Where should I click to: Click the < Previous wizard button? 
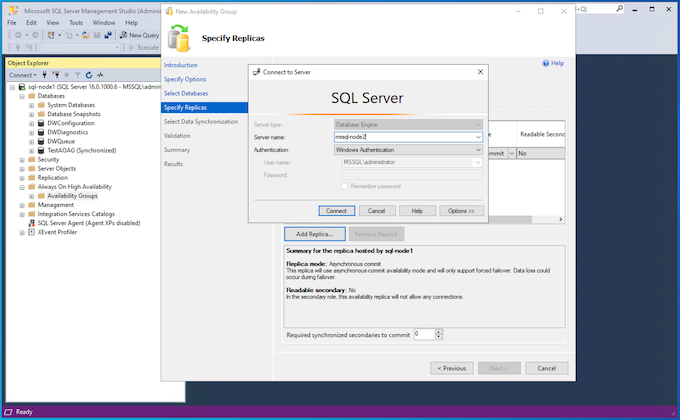coord(452,368)
